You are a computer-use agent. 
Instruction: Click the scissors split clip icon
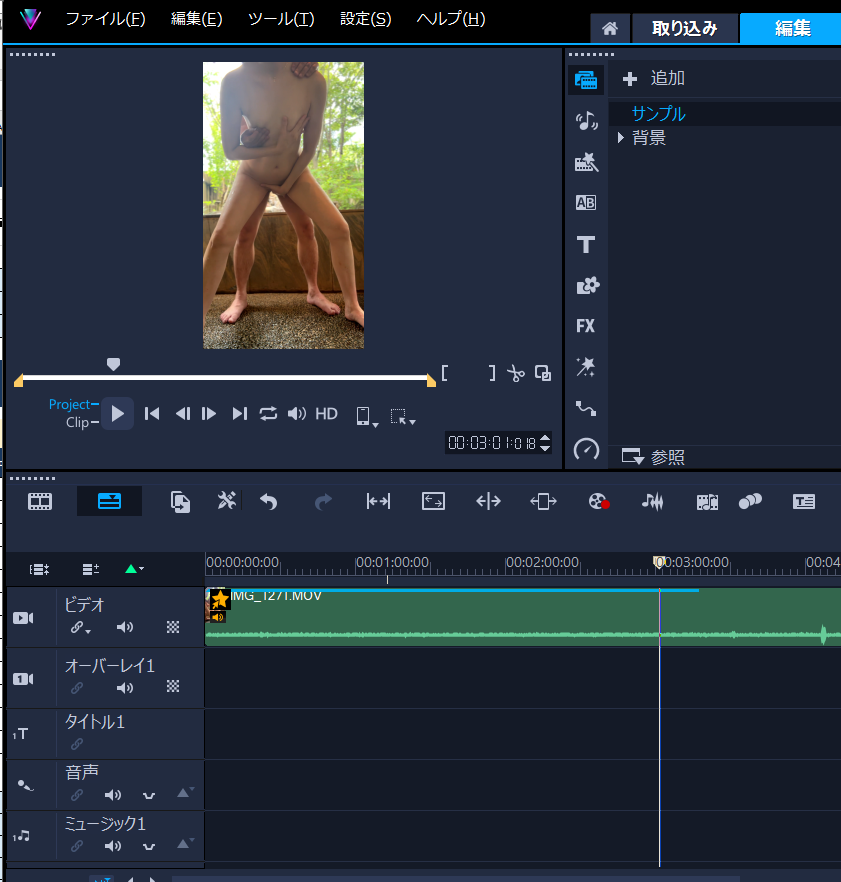515,373
